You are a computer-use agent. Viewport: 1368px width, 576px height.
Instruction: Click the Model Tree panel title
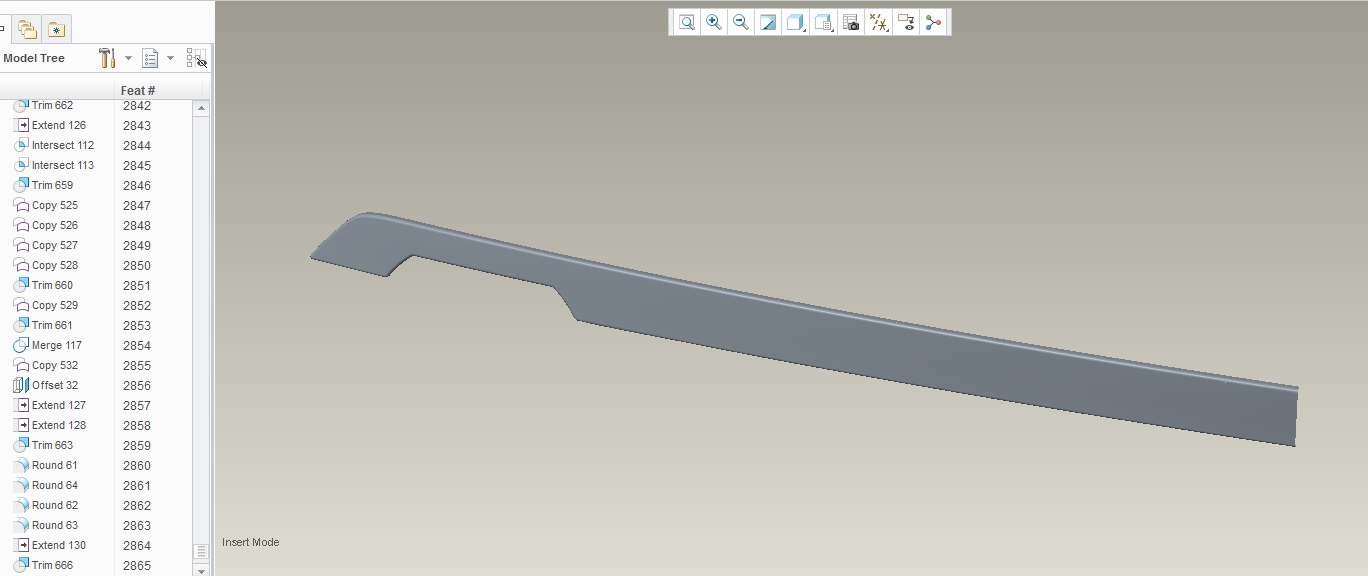tap(34, 58)
